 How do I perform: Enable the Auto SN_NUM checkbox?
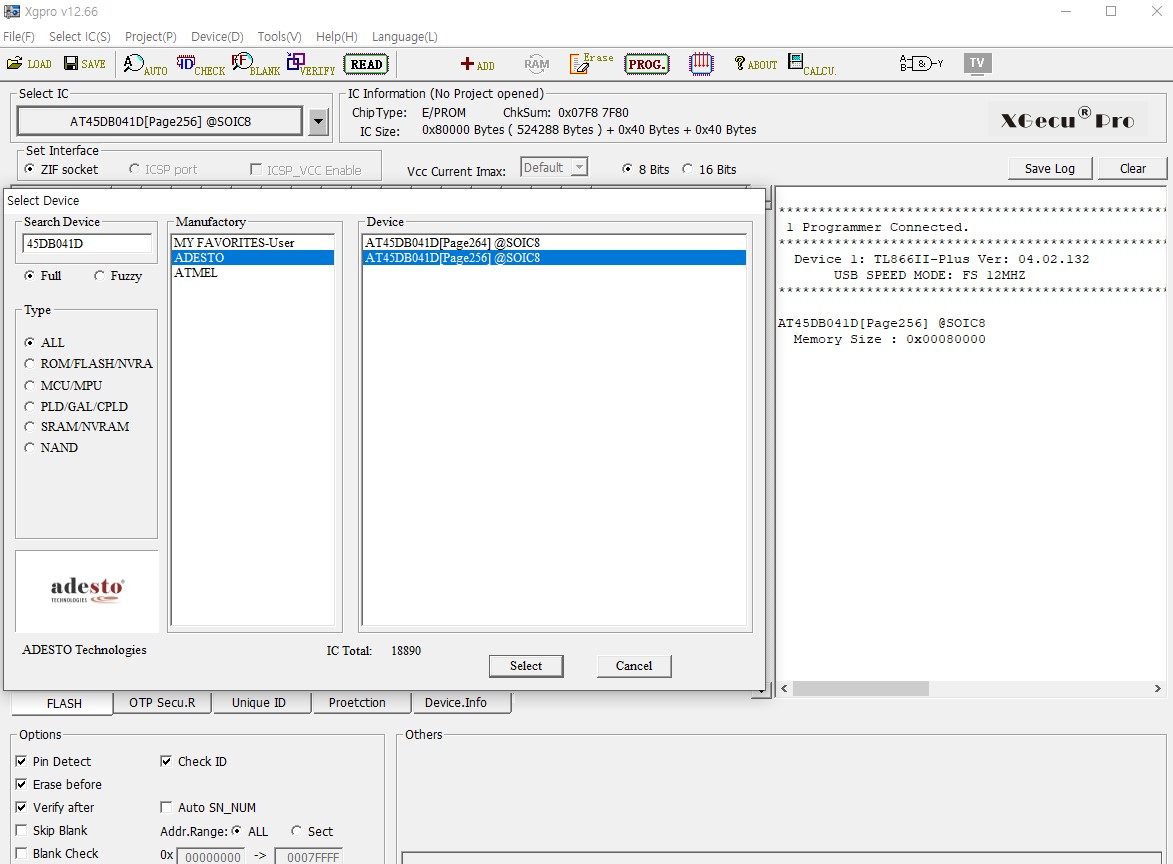(167, 808)
